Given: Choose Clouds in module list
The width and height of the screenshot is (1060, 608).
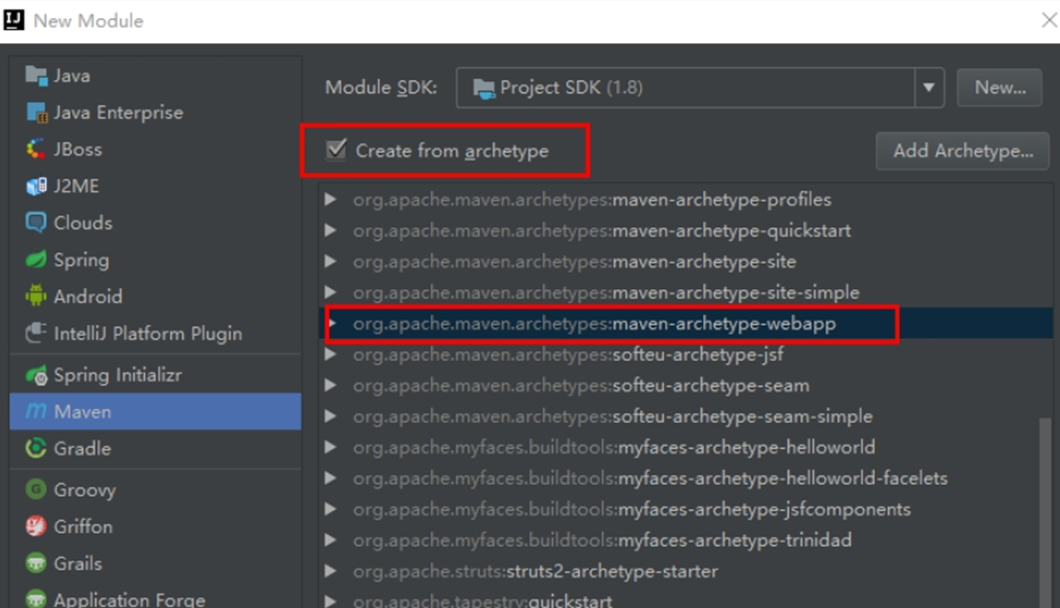Looking at the screenshot, I should [x=155, y=223].
